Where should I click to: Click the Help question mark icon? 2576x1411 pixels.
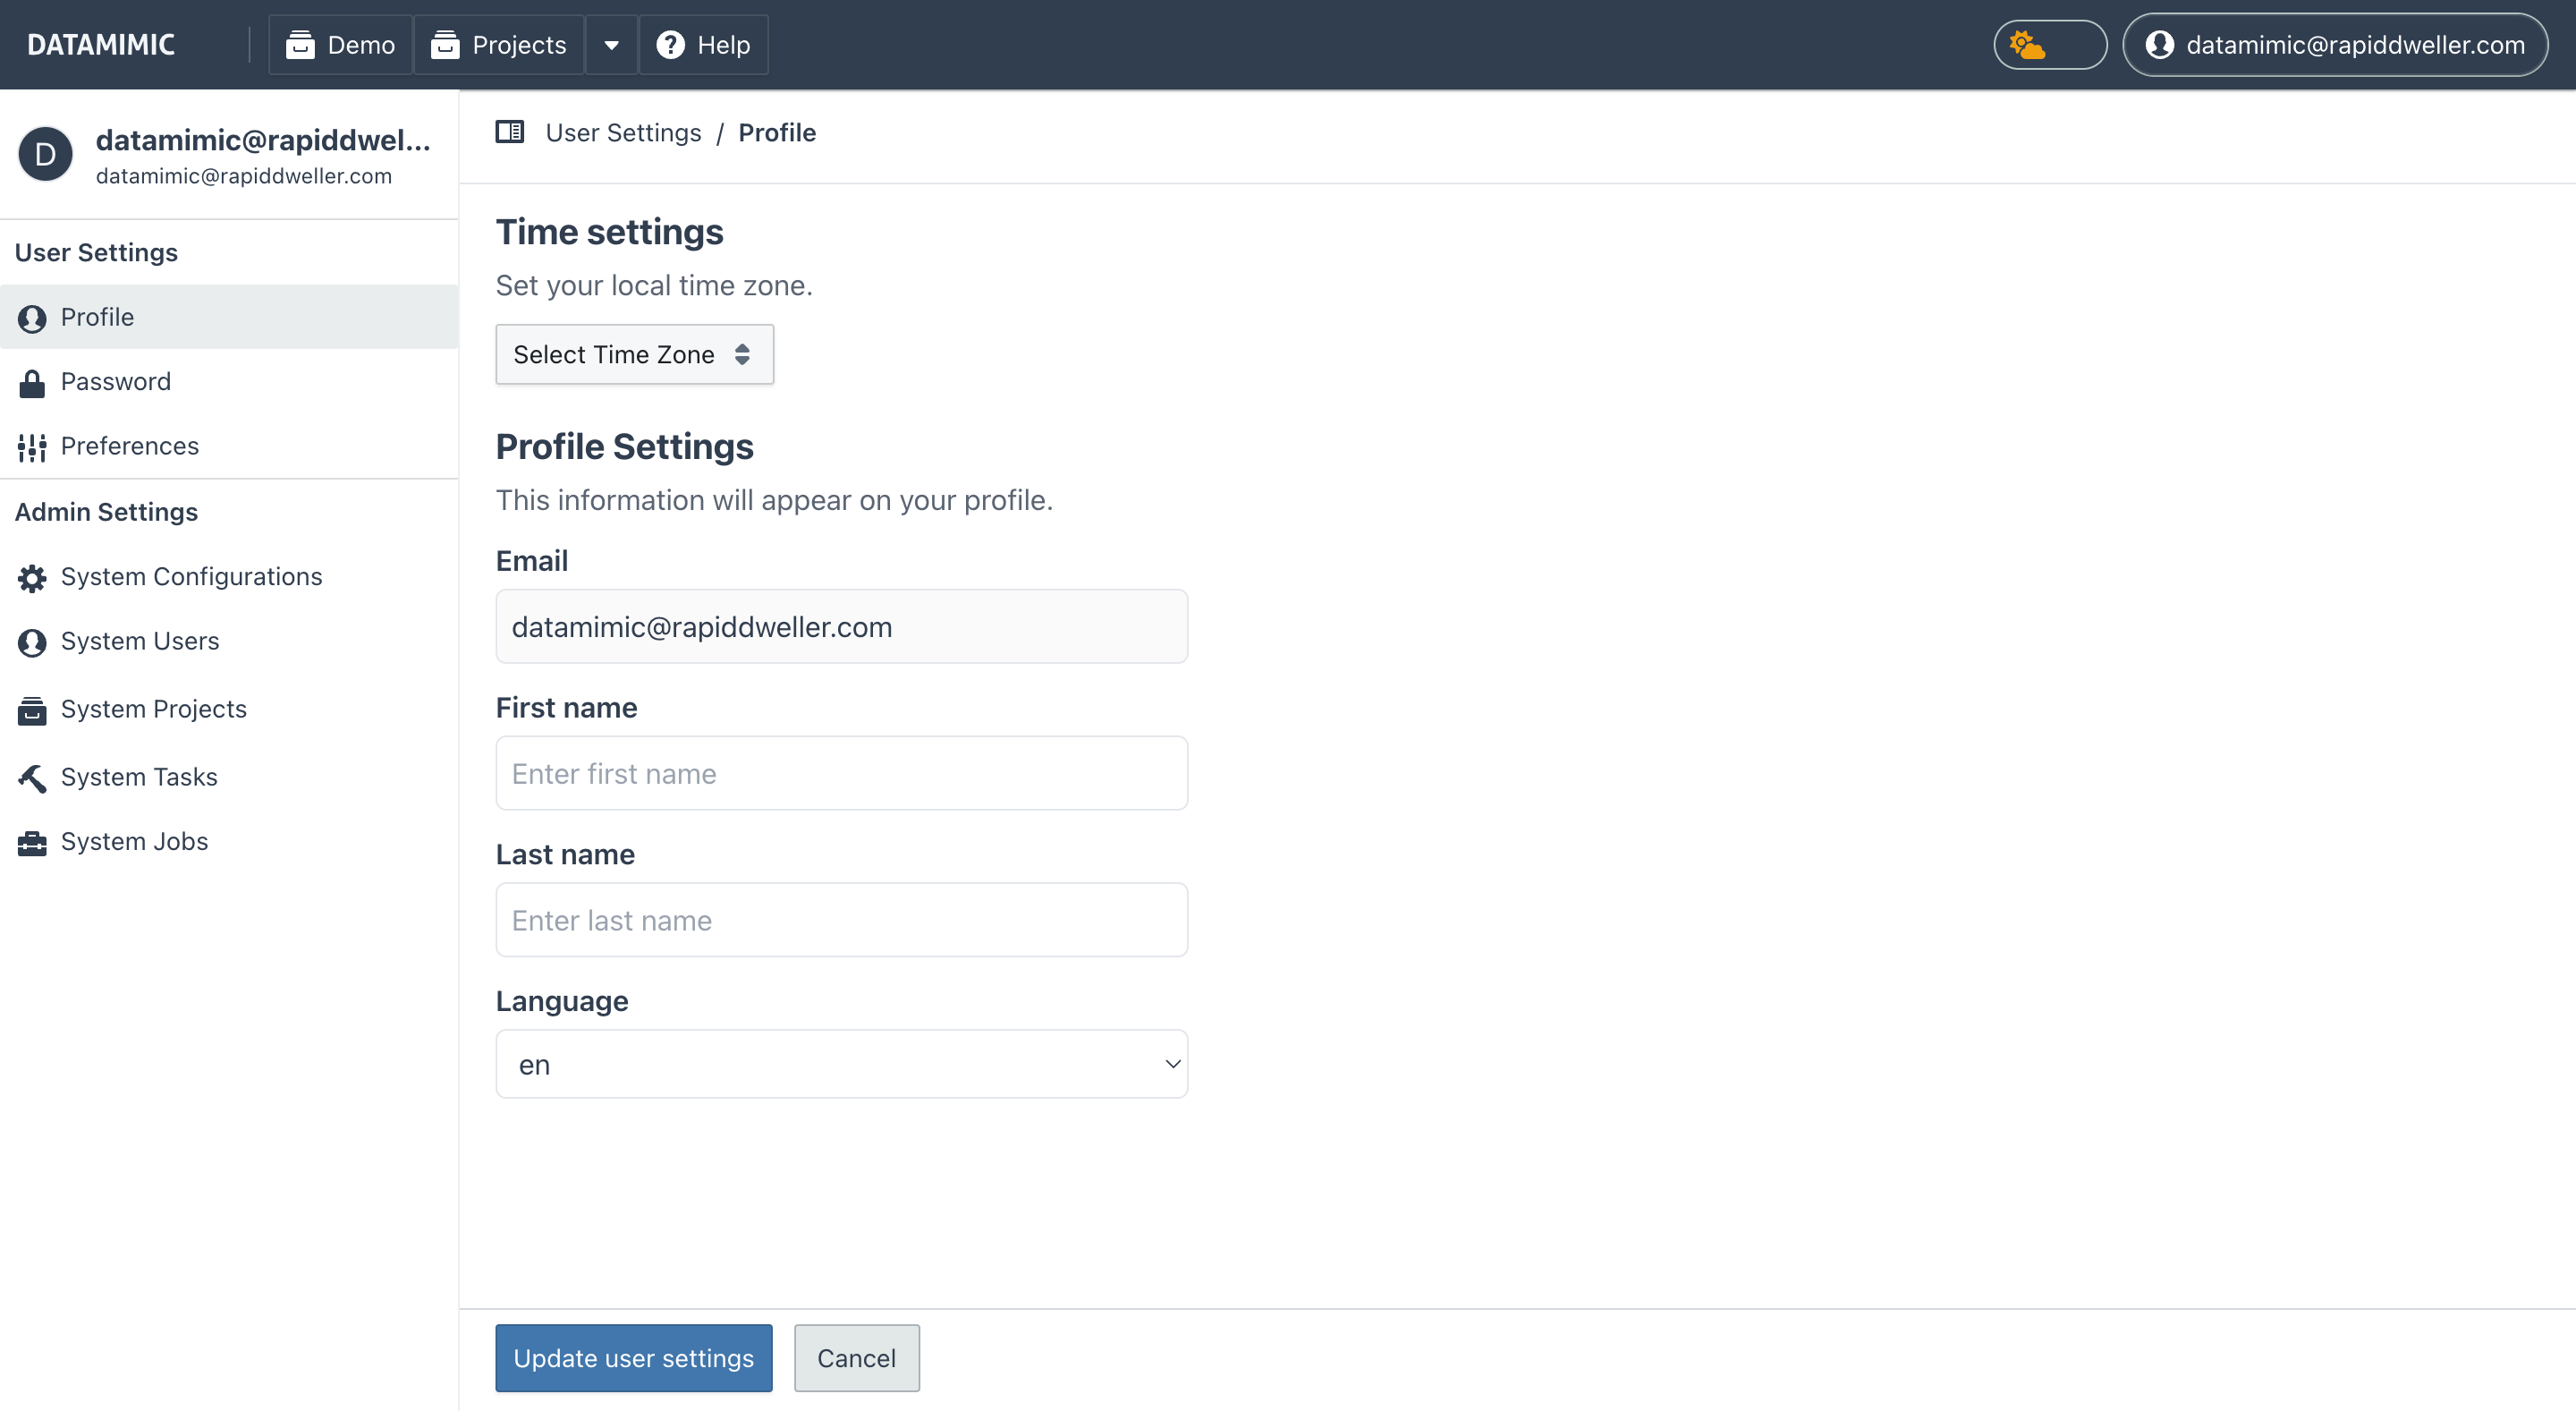(670, 45)
